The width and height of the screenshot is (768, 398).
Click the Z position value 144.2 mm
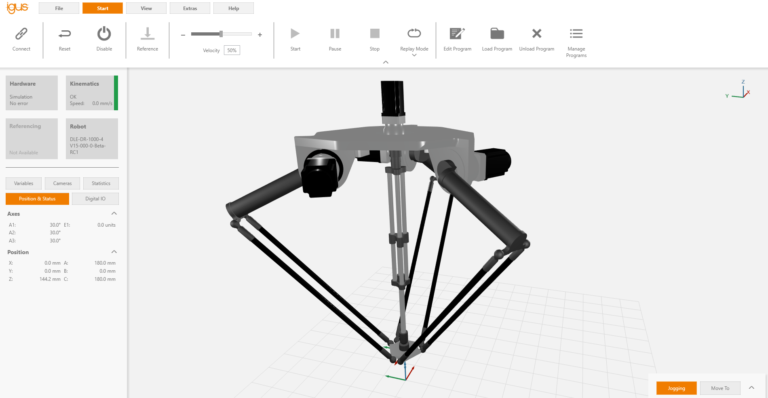tap(50, 279)
